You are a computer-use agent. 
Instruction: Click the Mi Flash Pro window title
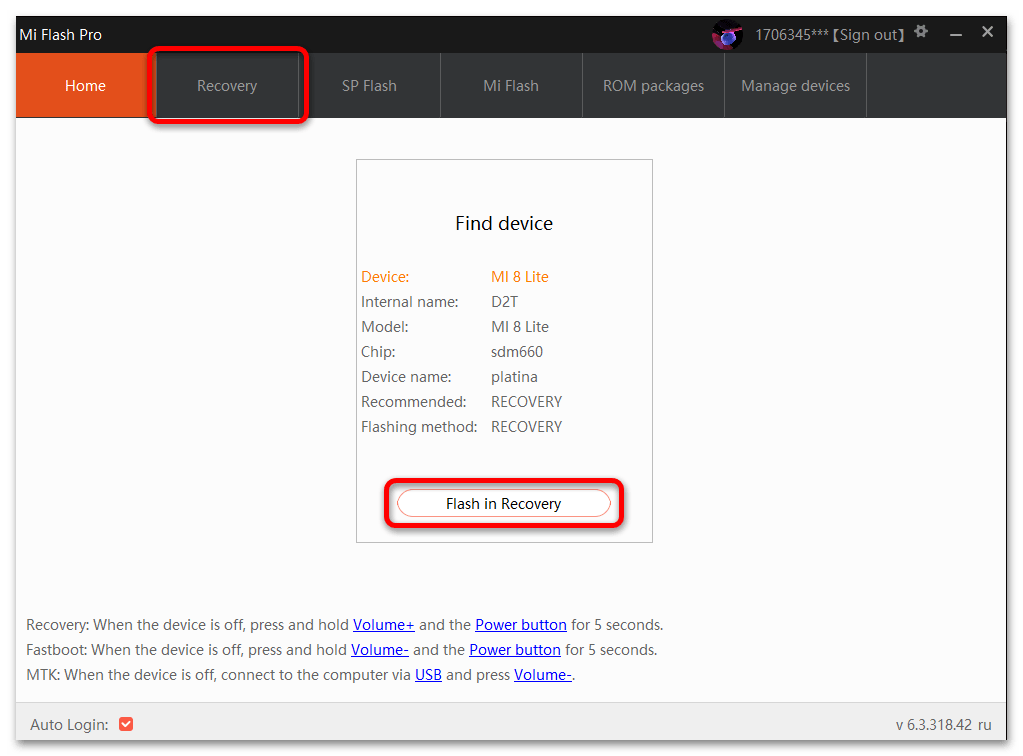click(x=61, y=35)
